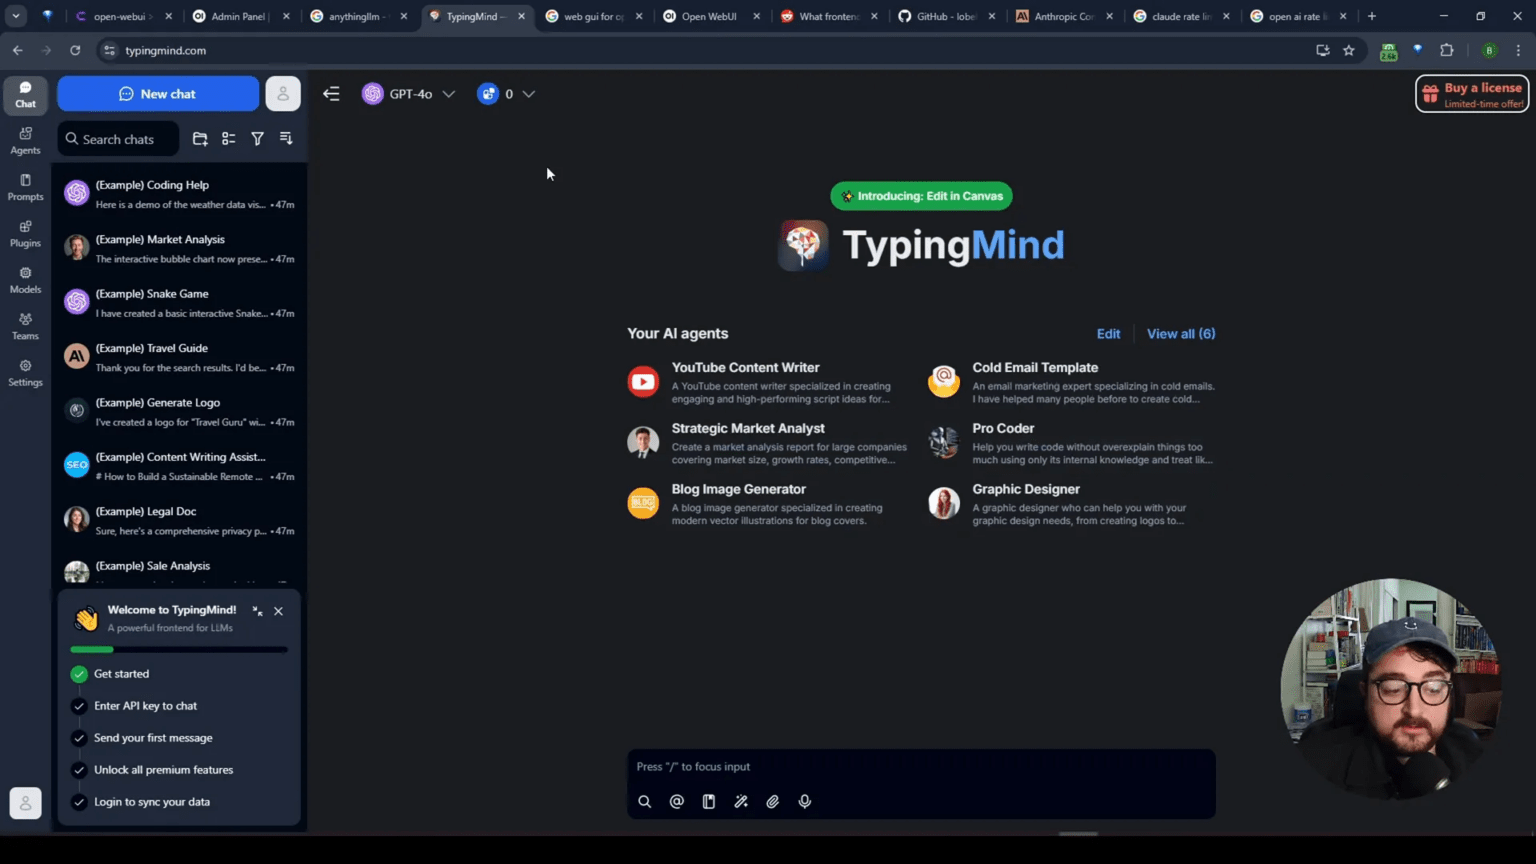Expand the GPT-4o model dropdown

(x=408, y=94)
